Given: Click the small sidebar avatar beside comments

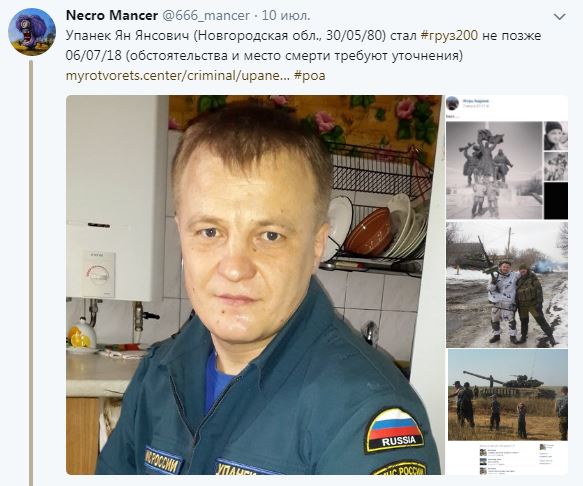Looking at the screenshot, I should (x=543, y=446).
